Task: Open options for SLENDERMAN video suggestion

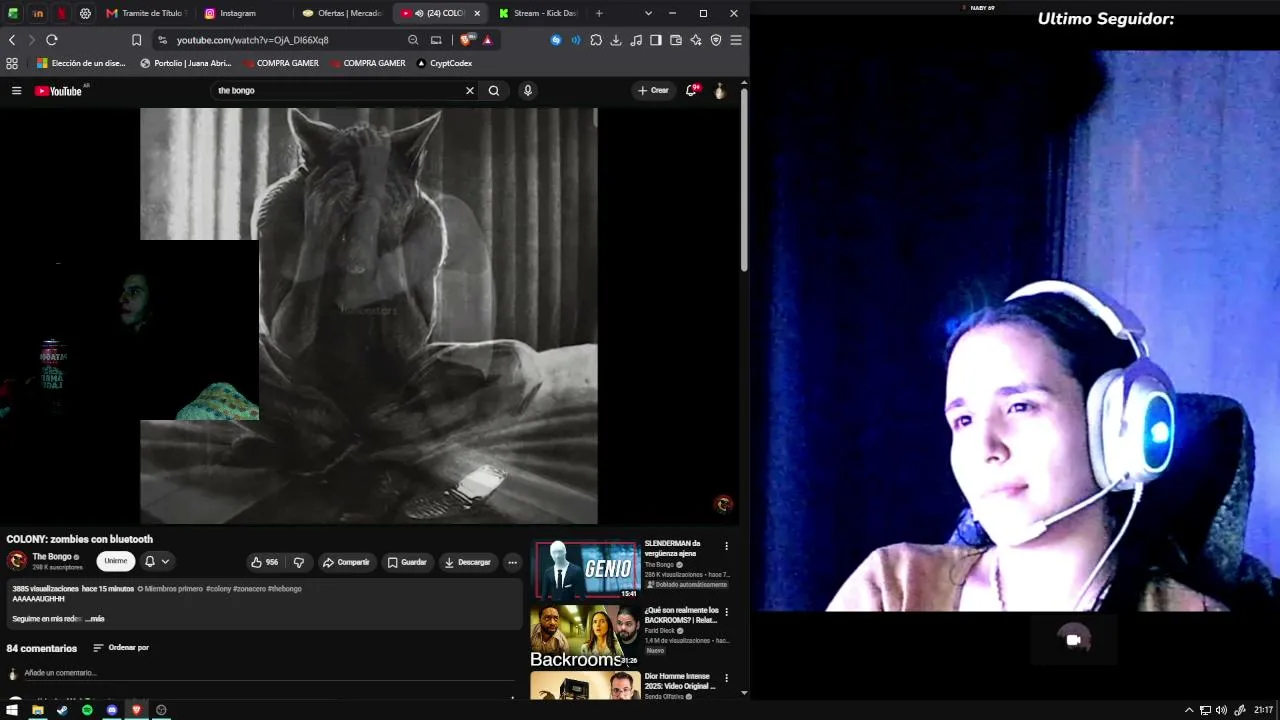Action: 727,546
